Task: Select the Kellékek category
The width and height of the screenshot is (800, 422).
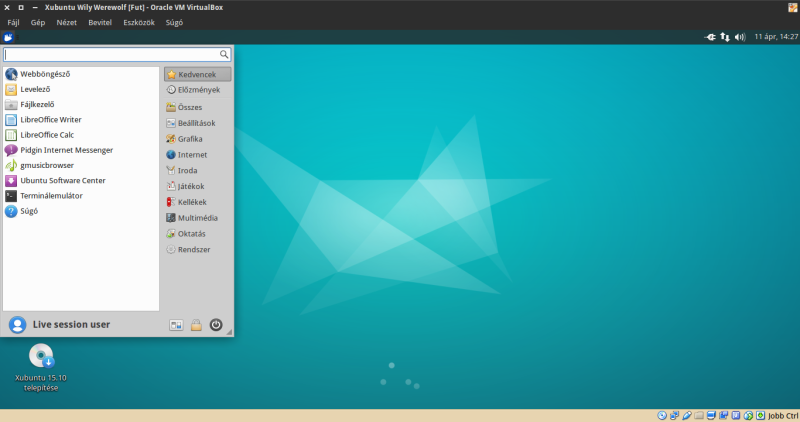Action: (197, 203)
